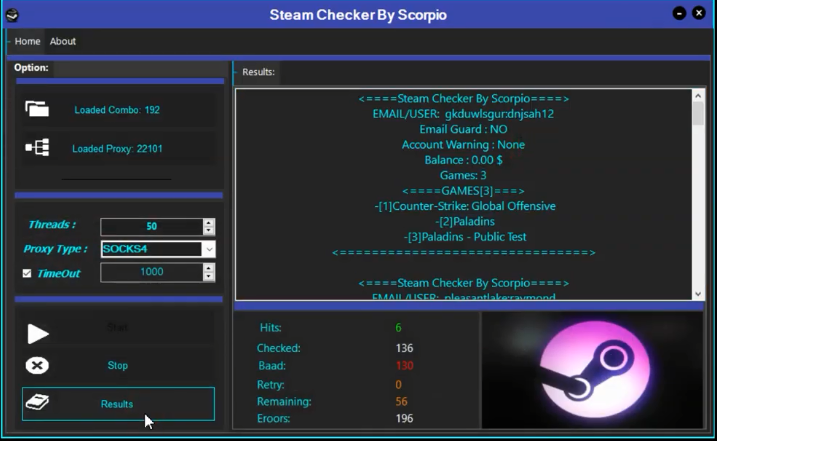Viewport: 819px width, 460px height.
Task: Click the Remaining value 56
Action: (401, 402)
